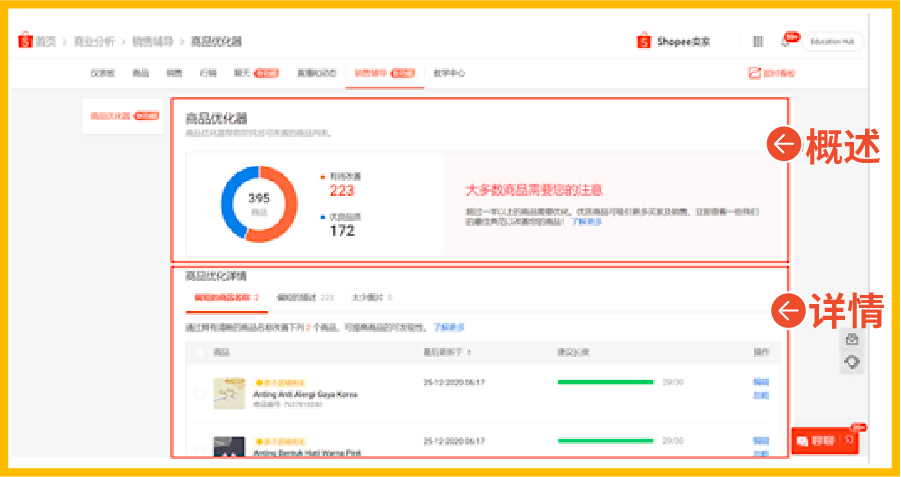Open the 销售 tab
Image resolution: width=901 pixels, height=477 pixels.
[174, 73]
